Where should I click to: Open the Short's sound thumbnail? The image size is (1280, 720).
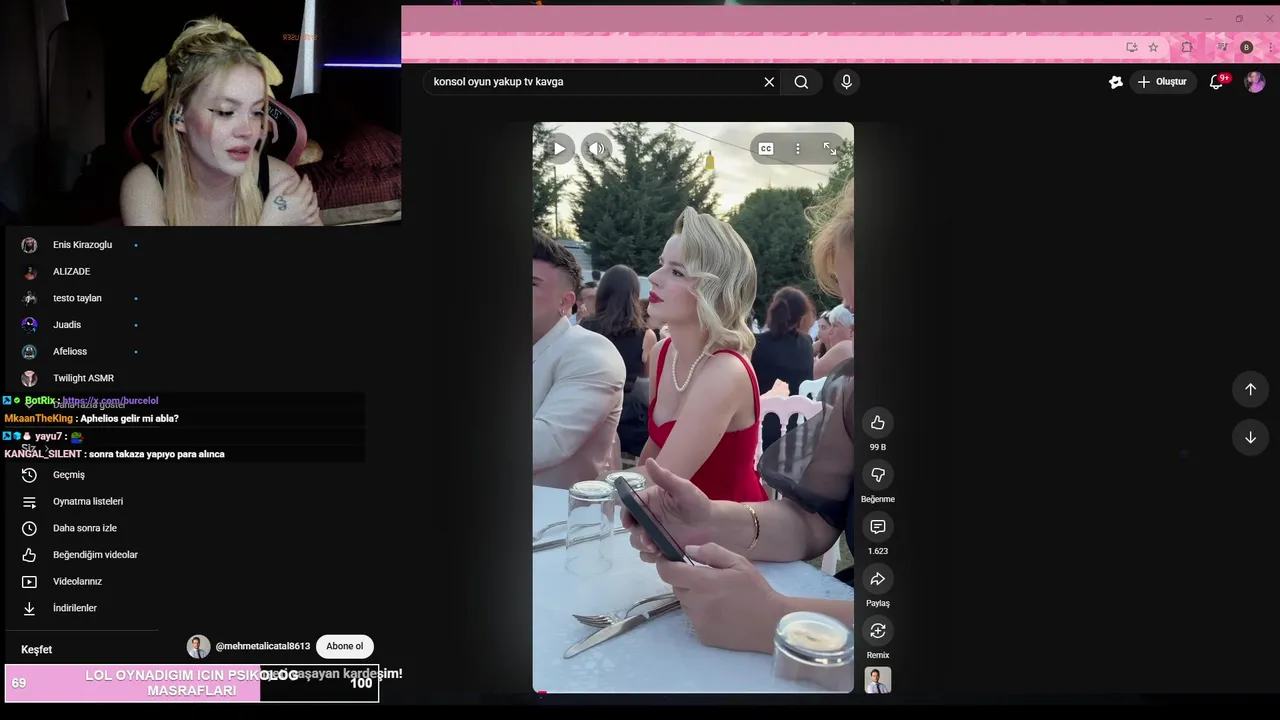click(877, 681)
